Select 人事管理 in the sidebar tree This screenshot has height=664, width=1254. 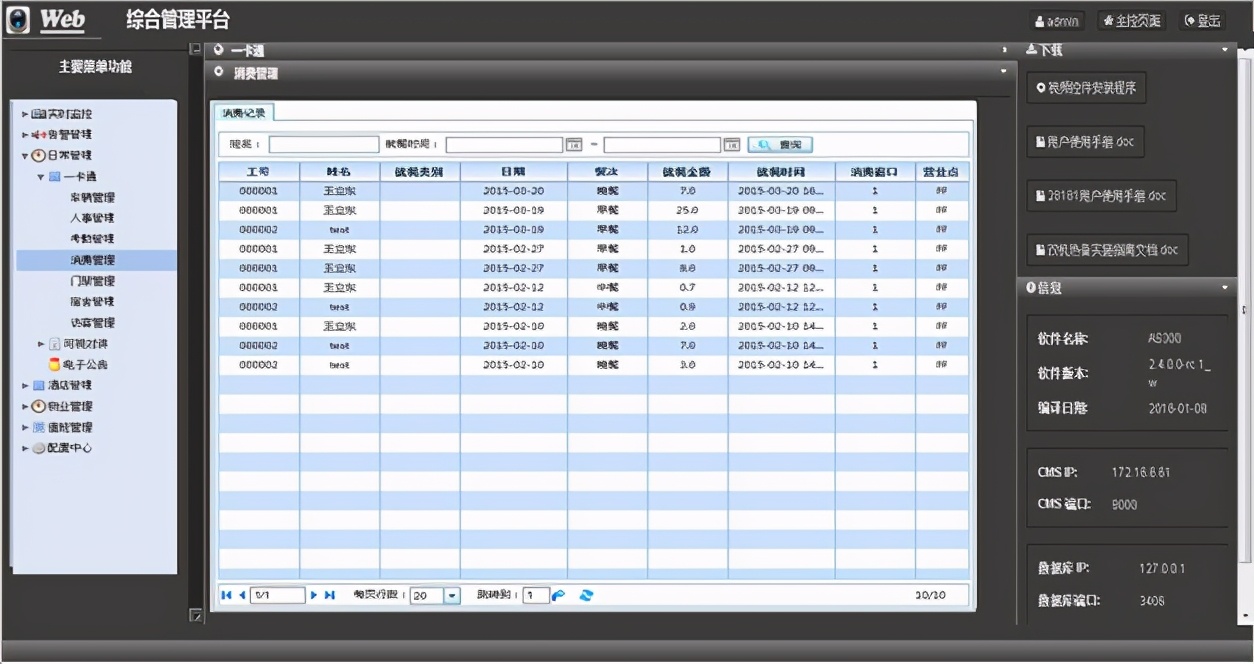pyautogui.click(x=92, y=218)
